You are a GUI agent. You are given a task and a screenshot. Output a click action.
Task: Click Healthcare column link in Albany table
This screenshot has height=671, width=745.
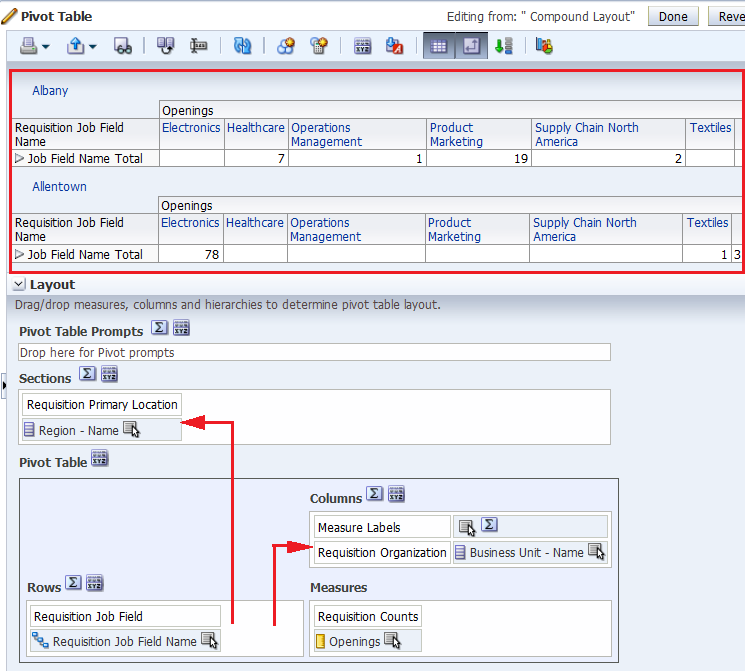[x=256, y=128]
